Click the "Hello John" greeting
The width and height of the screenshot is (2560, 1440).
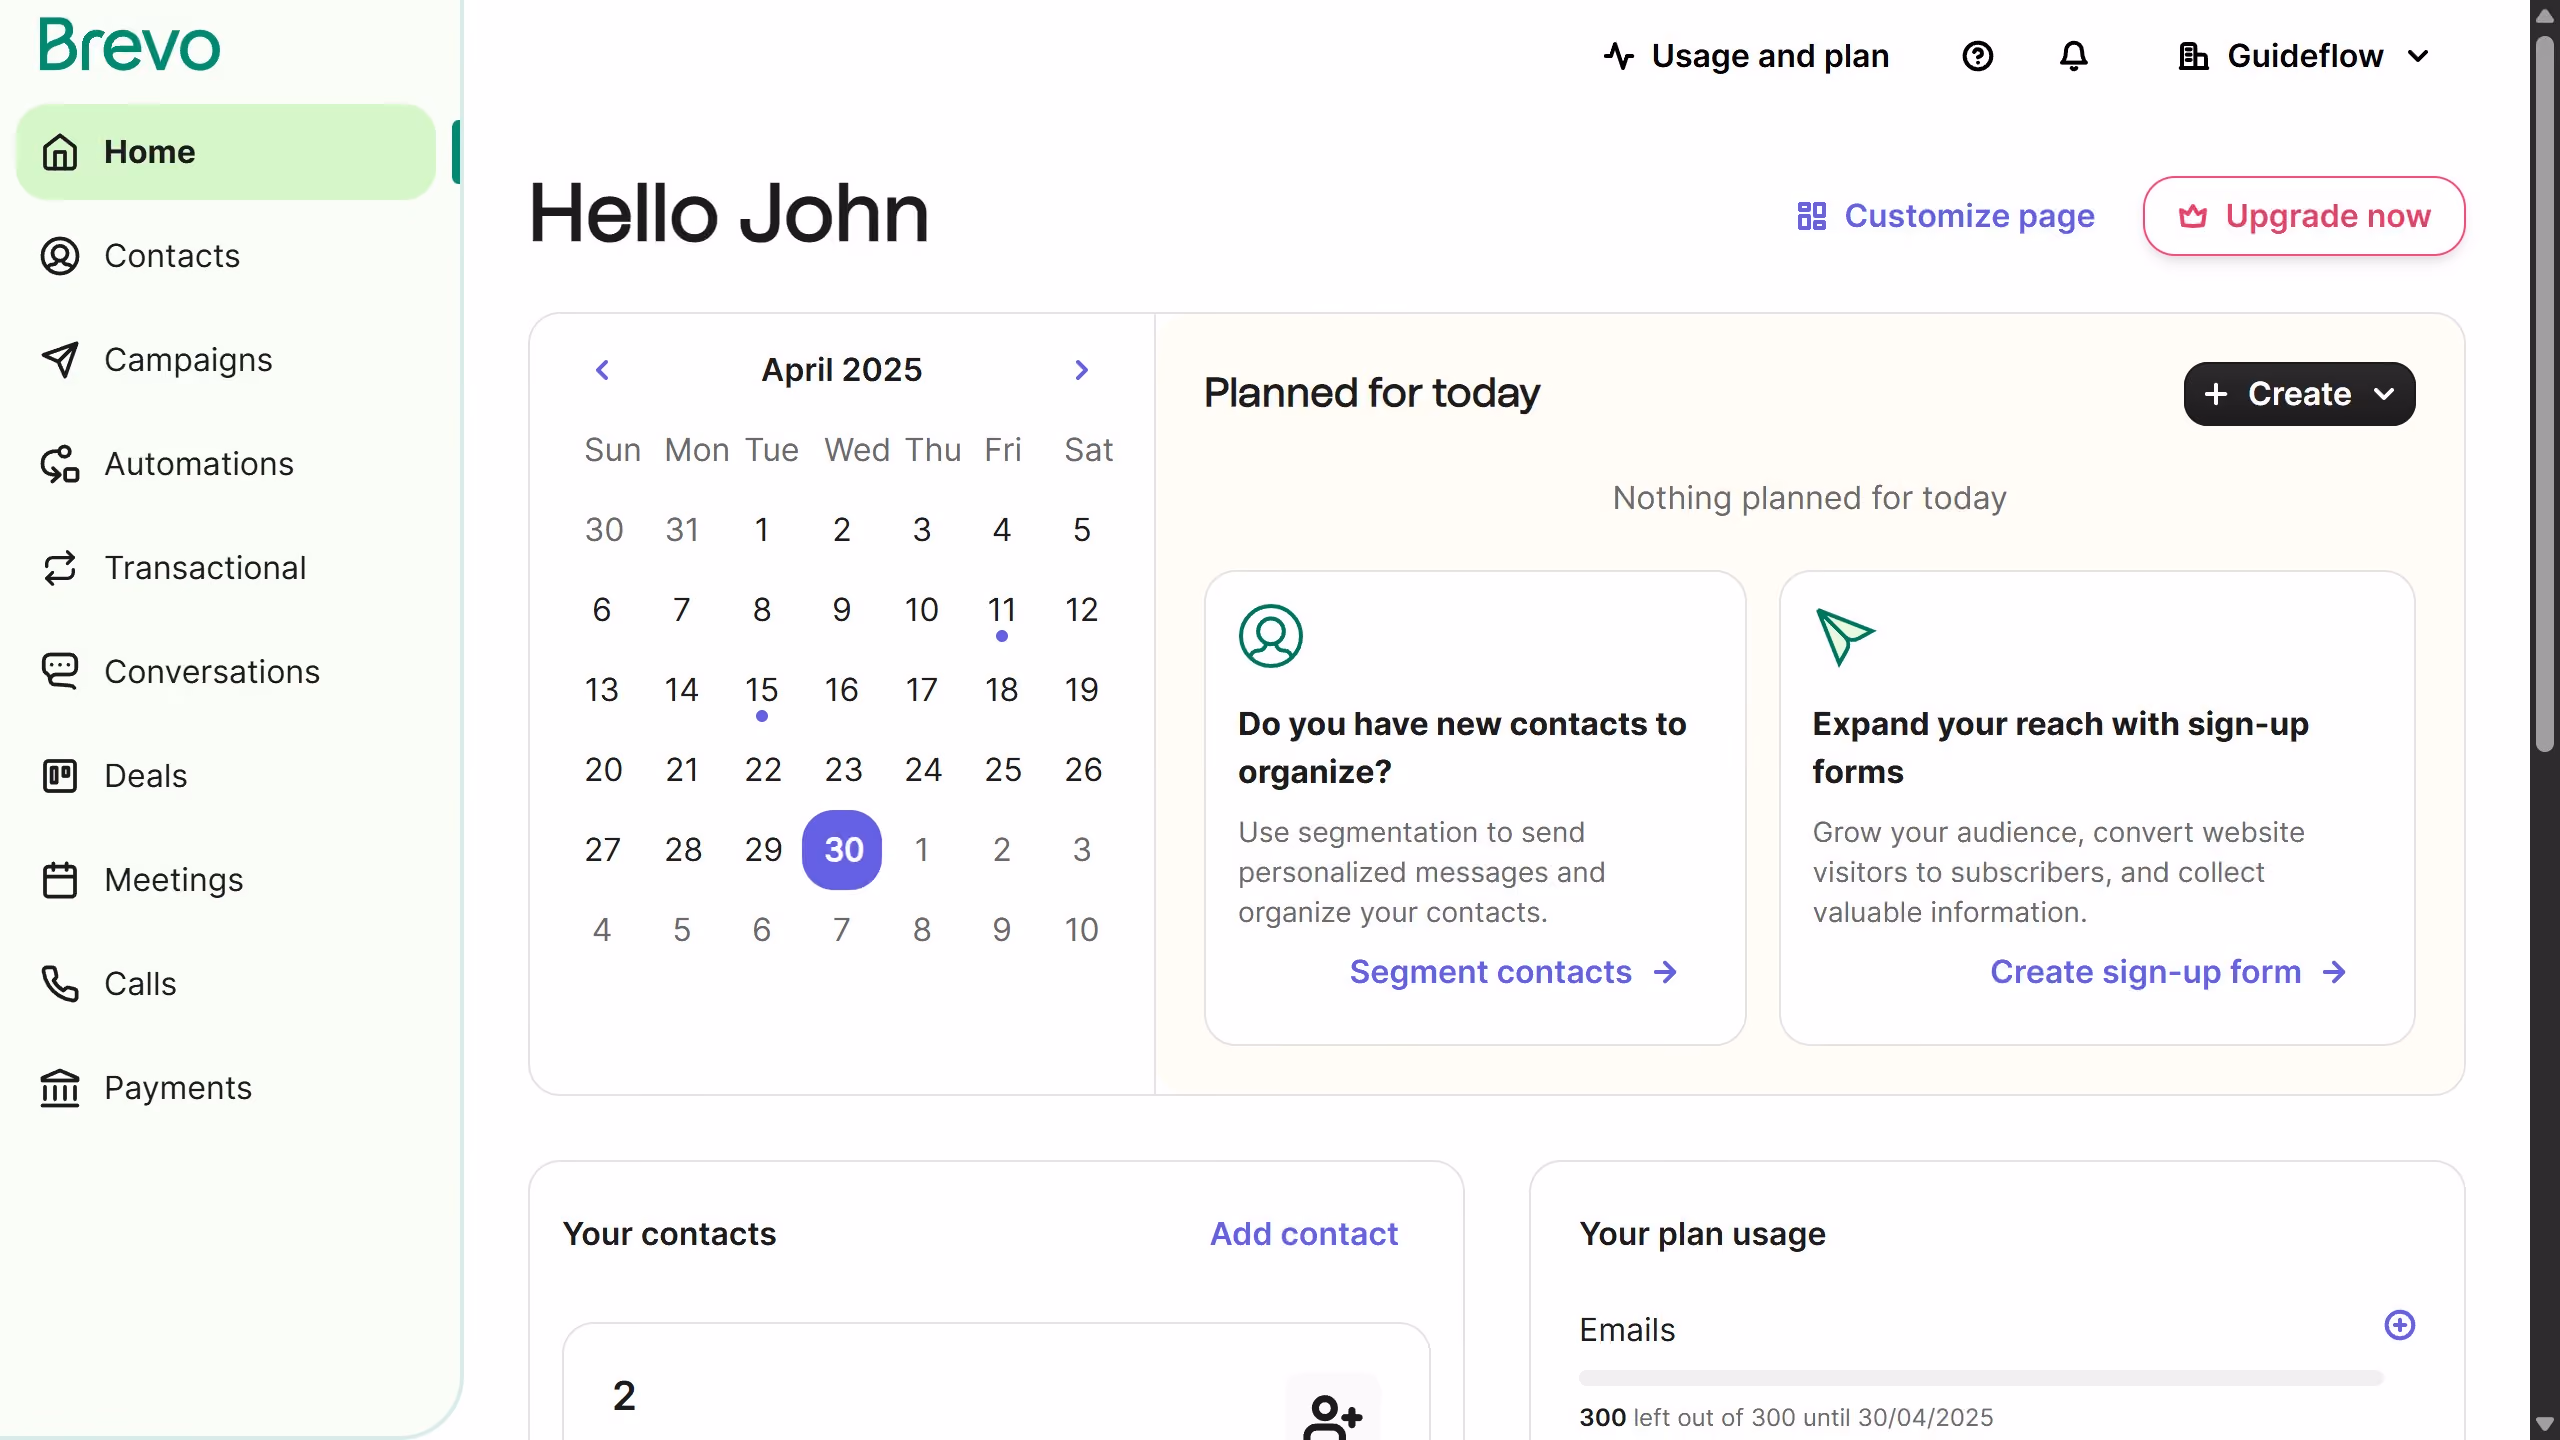pos(729,214)
